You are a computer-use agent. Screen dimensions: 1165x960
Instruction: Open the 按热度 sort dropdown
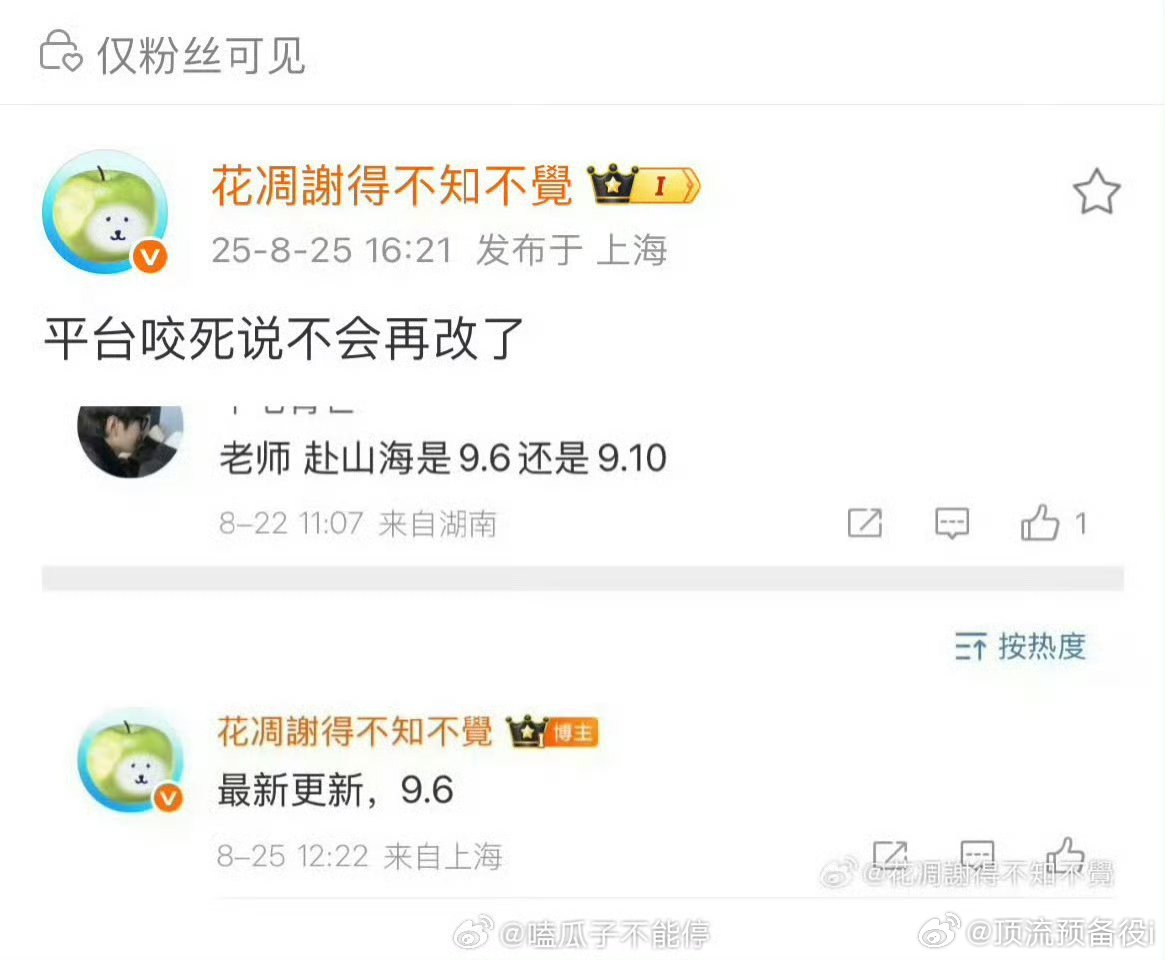tap(1020, 646)
